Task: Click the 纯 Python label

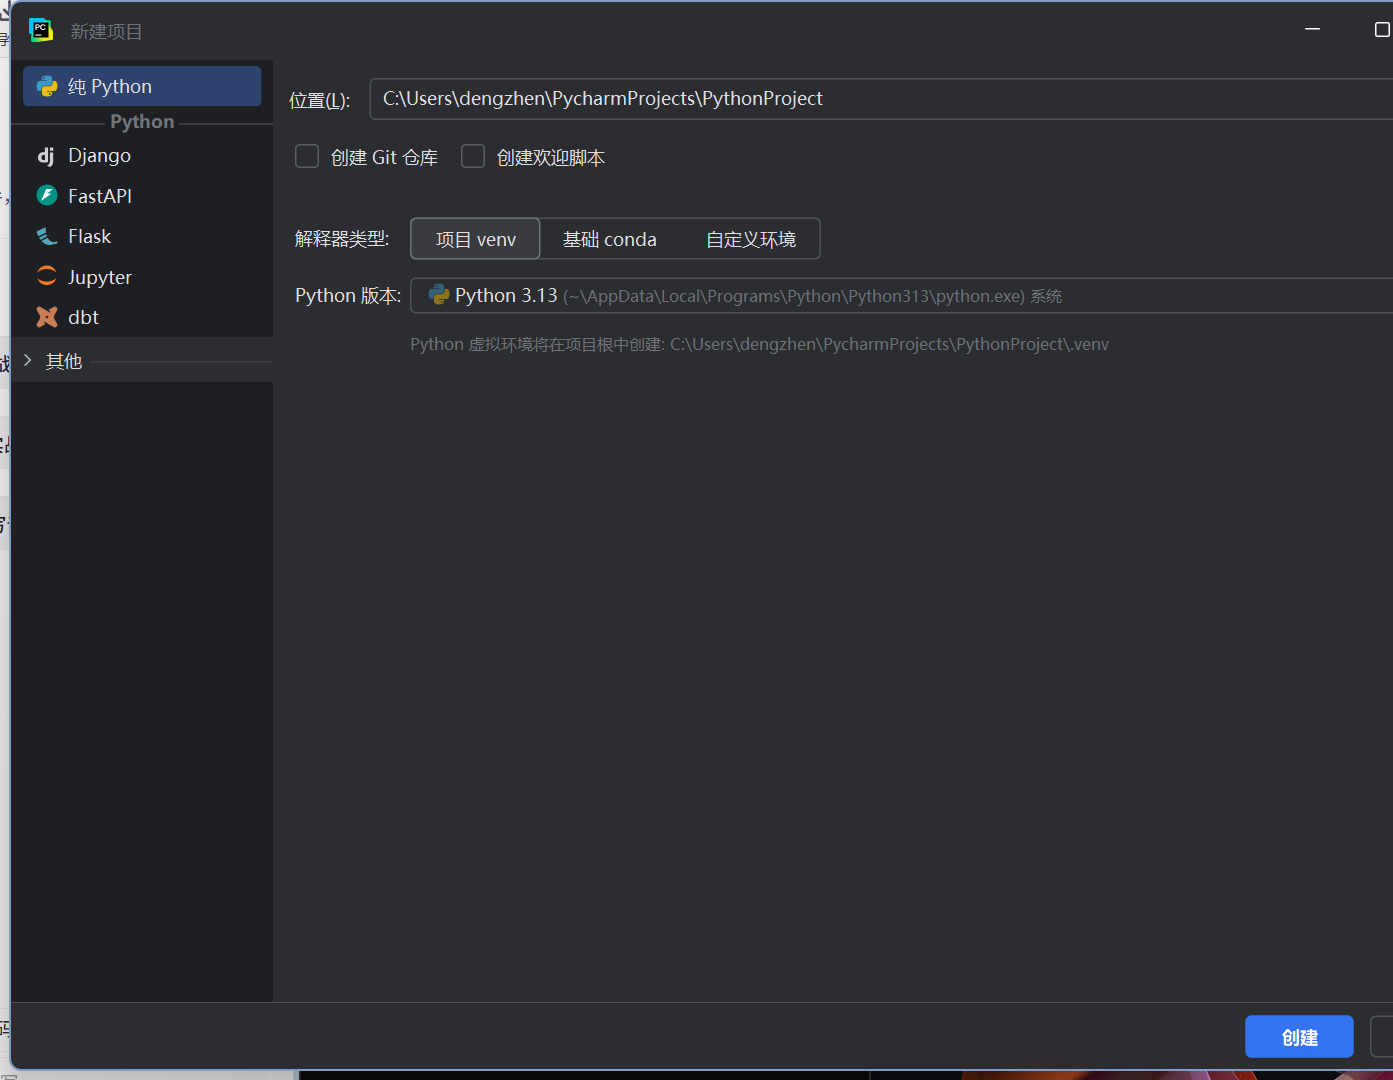Action: click(110, 87)
